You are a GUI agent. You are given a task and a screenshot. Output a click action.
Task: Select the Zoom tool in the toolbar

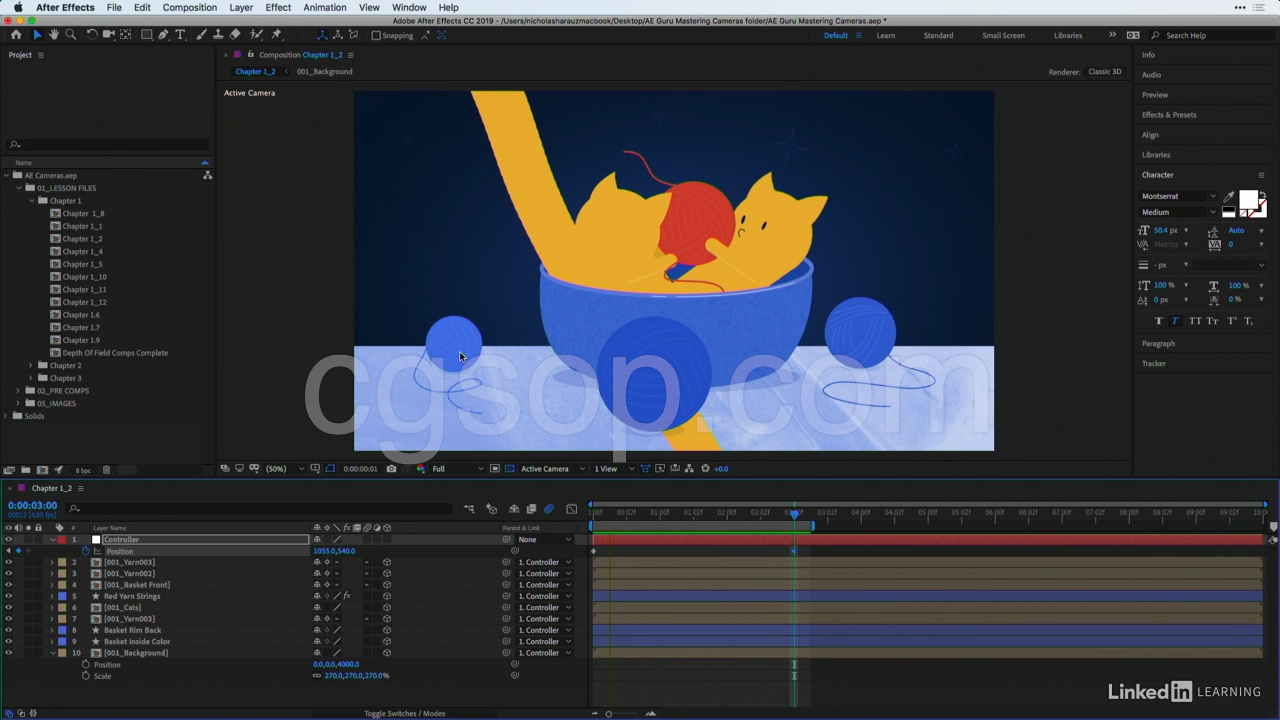click(70, 35)
